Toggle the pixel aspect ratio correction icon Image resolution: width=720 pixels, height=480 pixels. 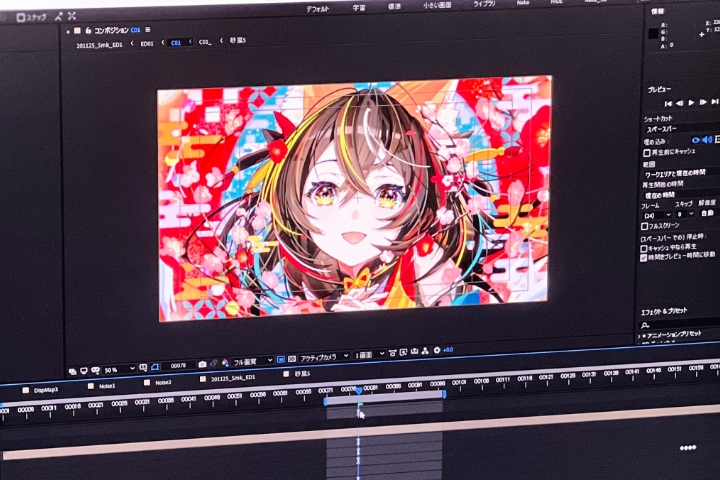[392, 353]
